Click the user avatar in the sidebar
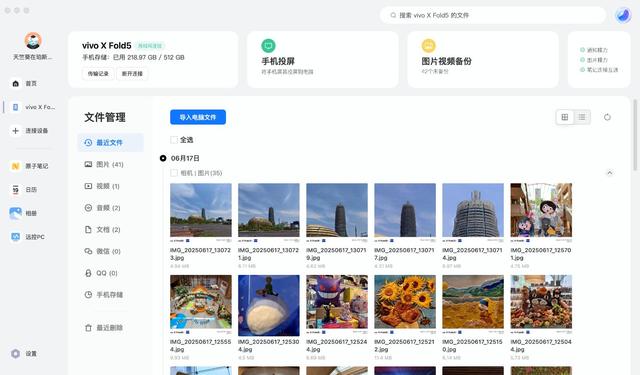The image size is (640, 375). [x=33, y=41]
